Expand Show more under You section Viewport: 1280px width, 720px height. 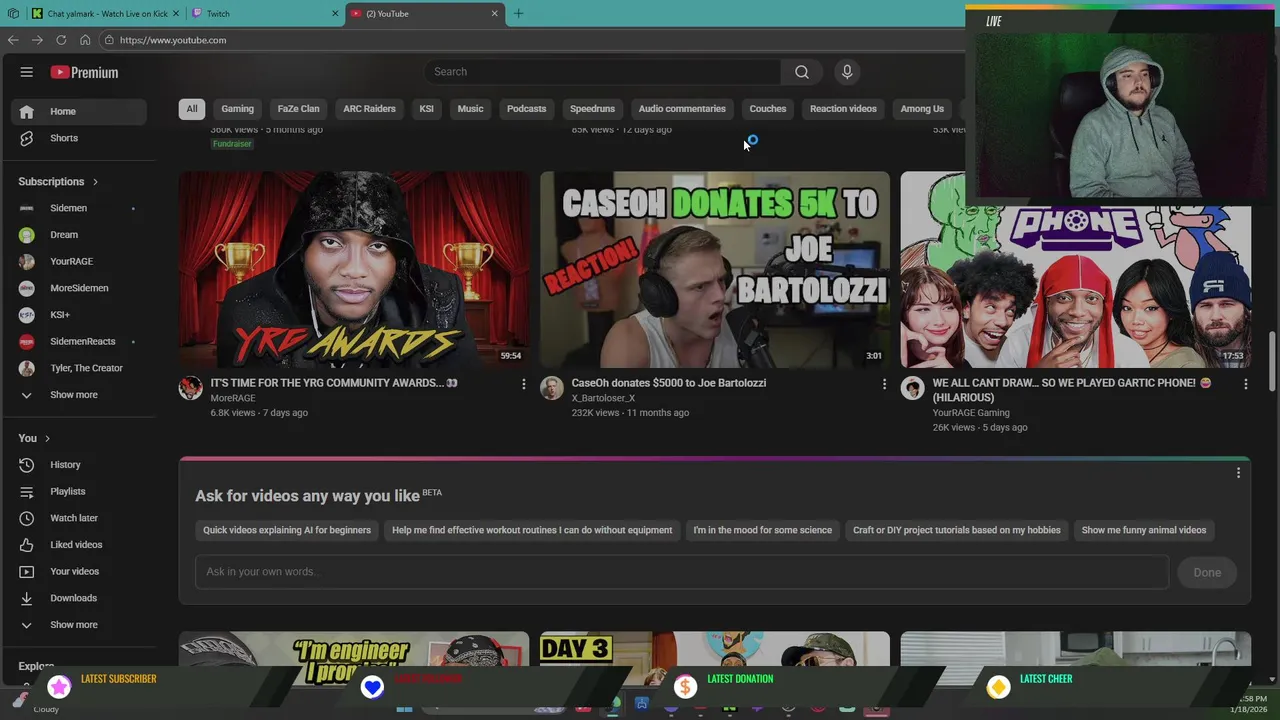(x=79, y=625)
